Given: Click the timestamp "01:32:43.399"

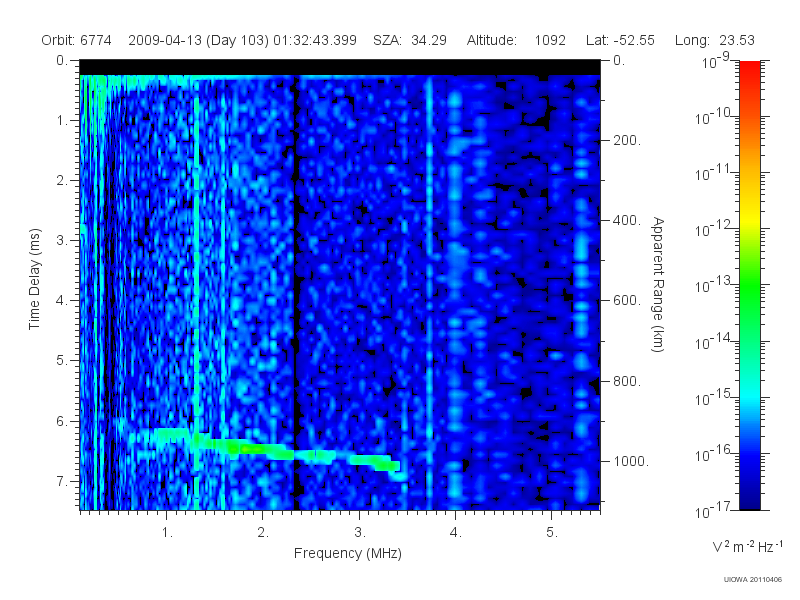Looking at the screenshot, I should (315, 40).
